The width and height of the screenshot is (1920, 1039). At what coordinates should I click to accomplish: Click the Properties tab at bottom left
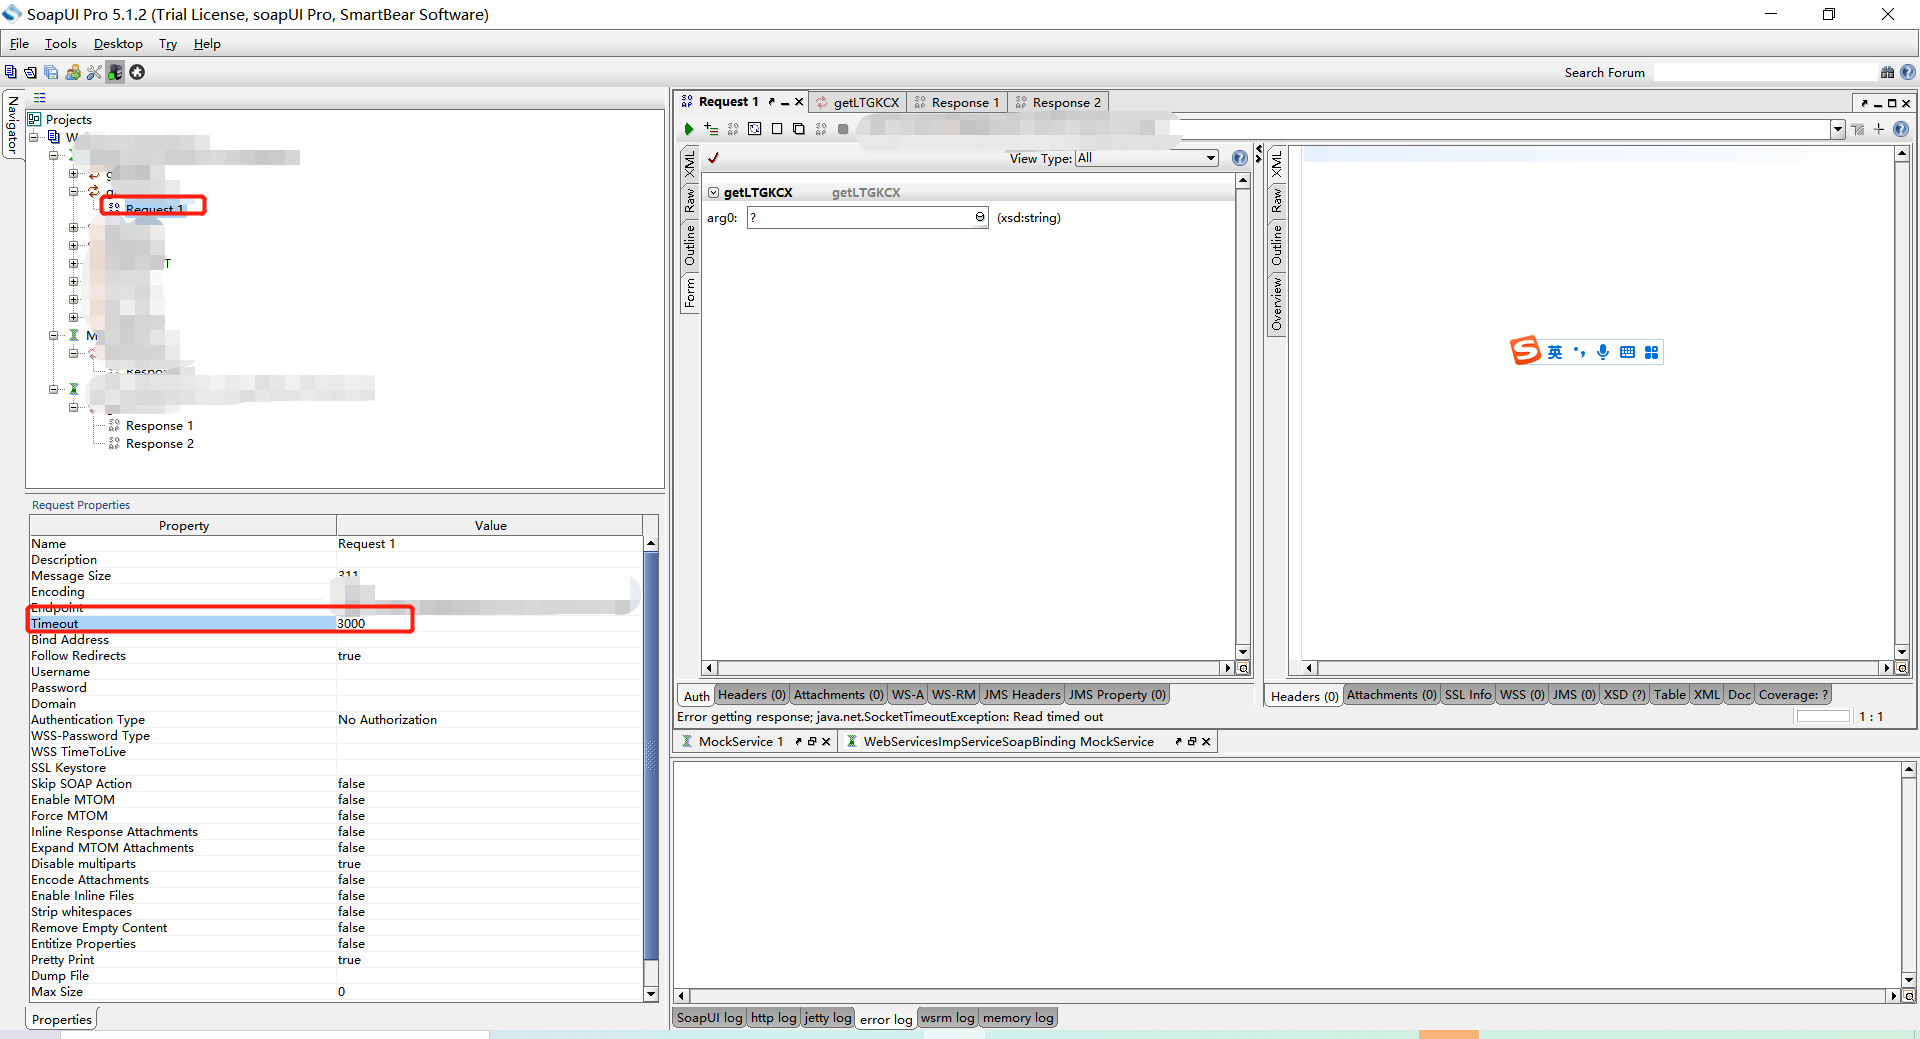point(61,1020)
